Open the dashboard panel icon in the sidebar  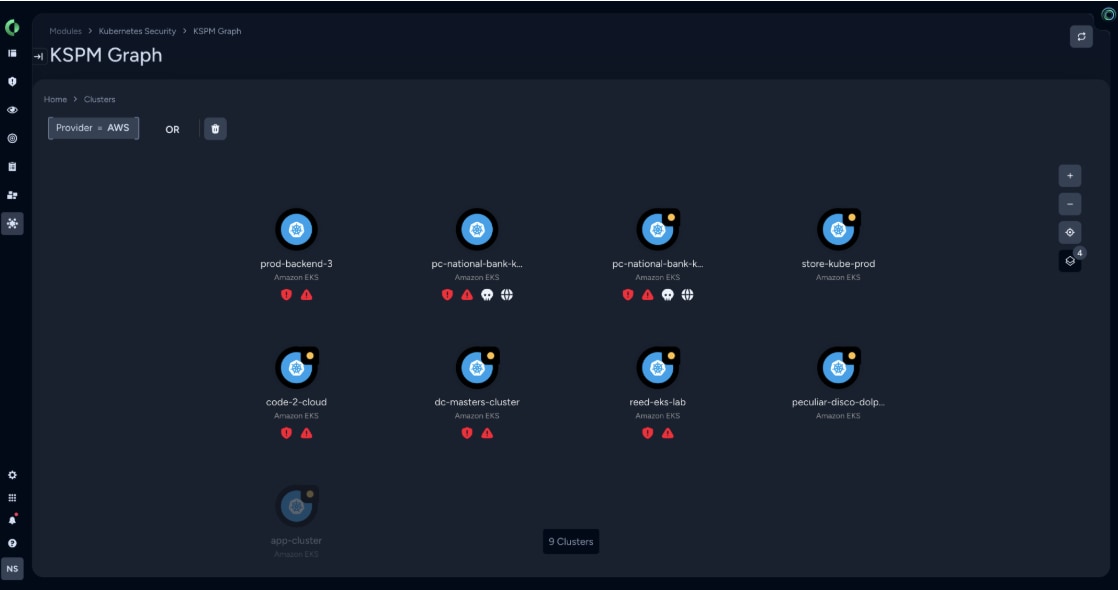pyautogui.click(x=12, y=54)
